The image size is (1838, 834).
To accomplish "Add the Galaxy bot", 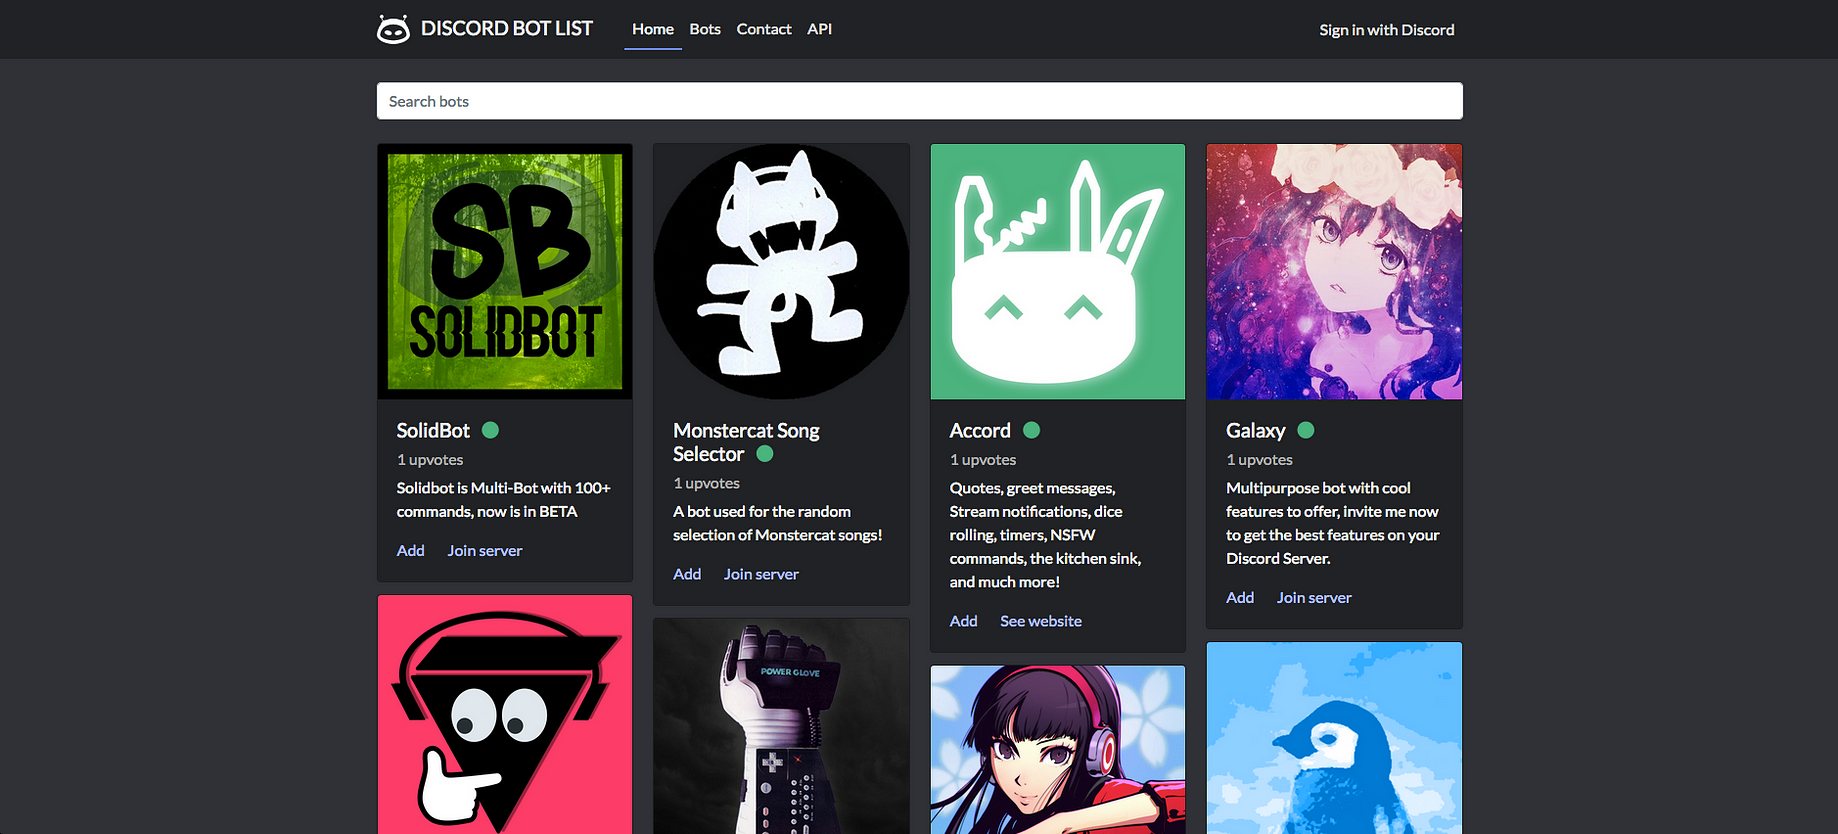I will pyautogui.click(x=1240, y=598).
